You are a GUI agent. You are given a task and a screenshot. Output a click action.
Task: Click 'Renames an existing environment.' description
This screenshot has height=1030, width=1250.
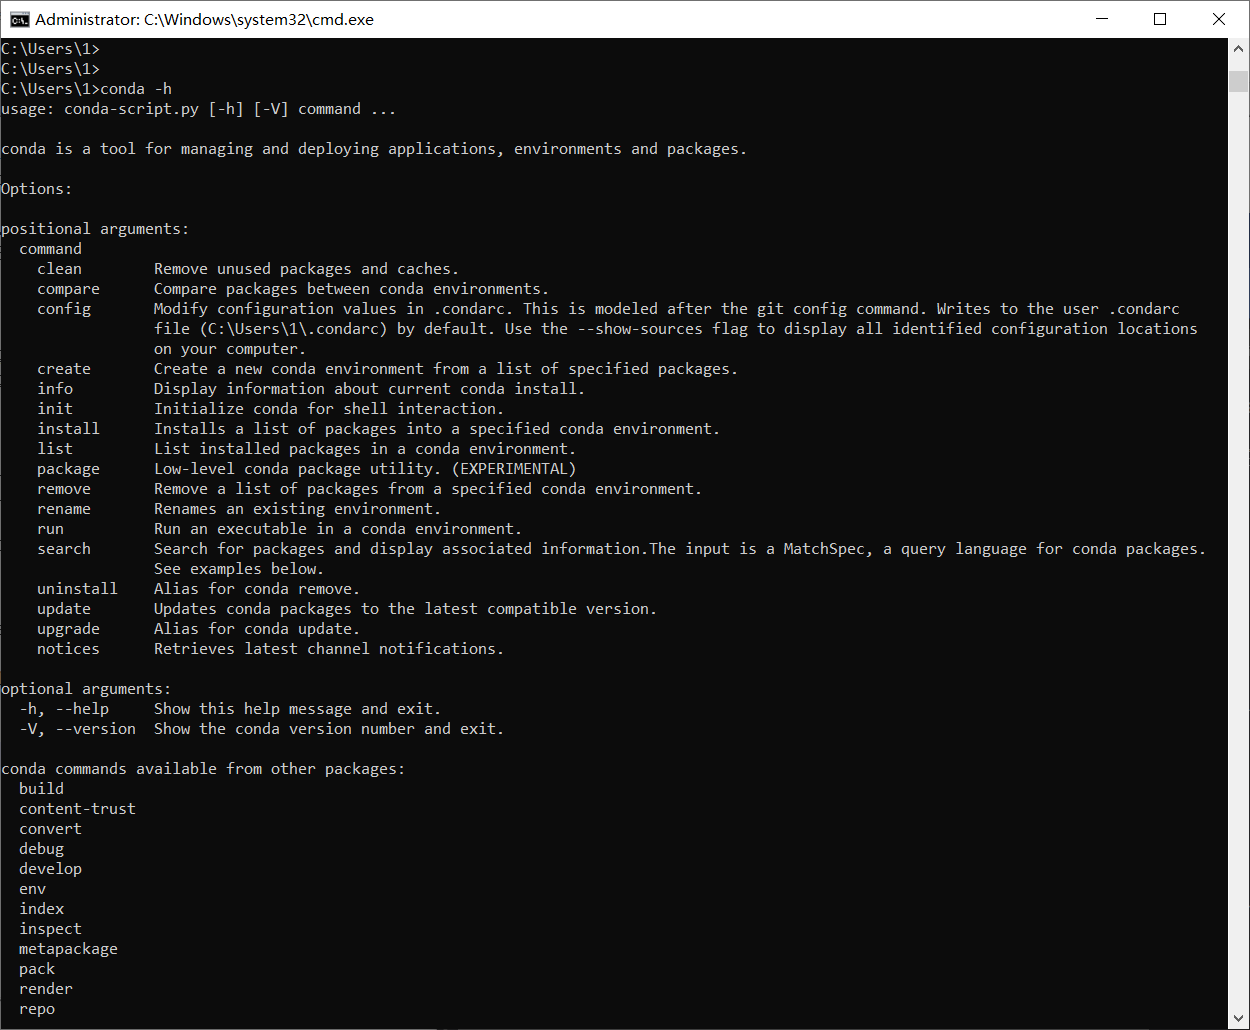[x=298, y=509]
